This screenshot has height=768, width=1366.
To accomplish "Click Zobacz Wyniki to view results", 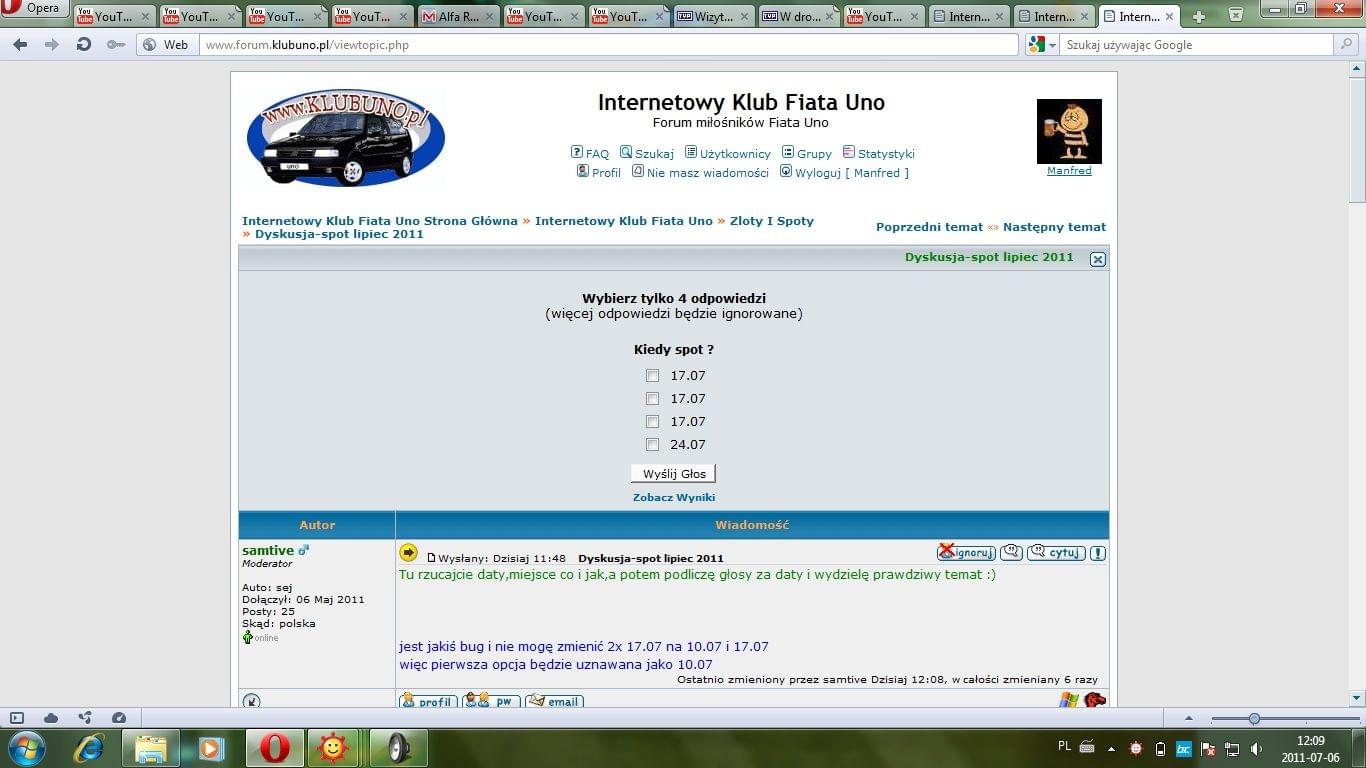I will 674,497.
